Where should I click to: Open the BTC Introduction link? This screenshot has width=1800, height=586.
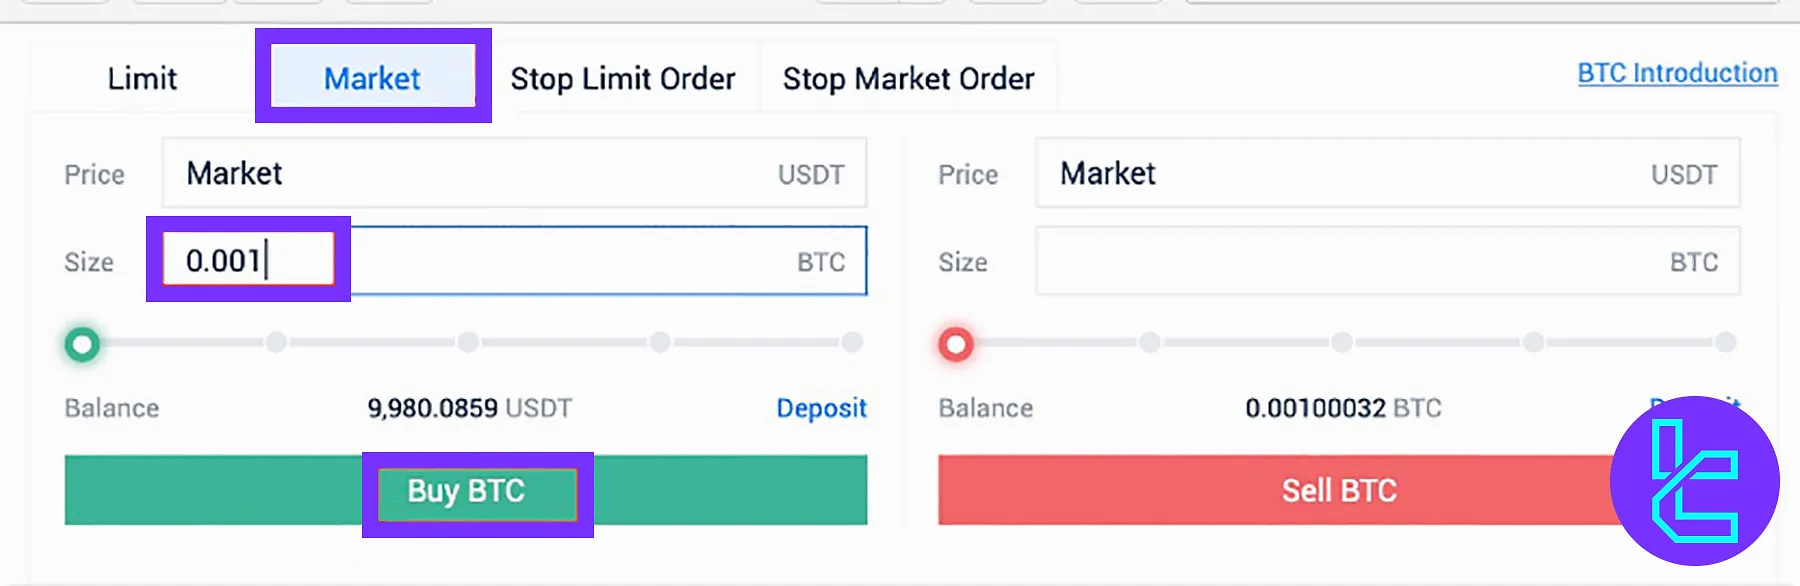pyautogui.click(x=1678, y=73)
